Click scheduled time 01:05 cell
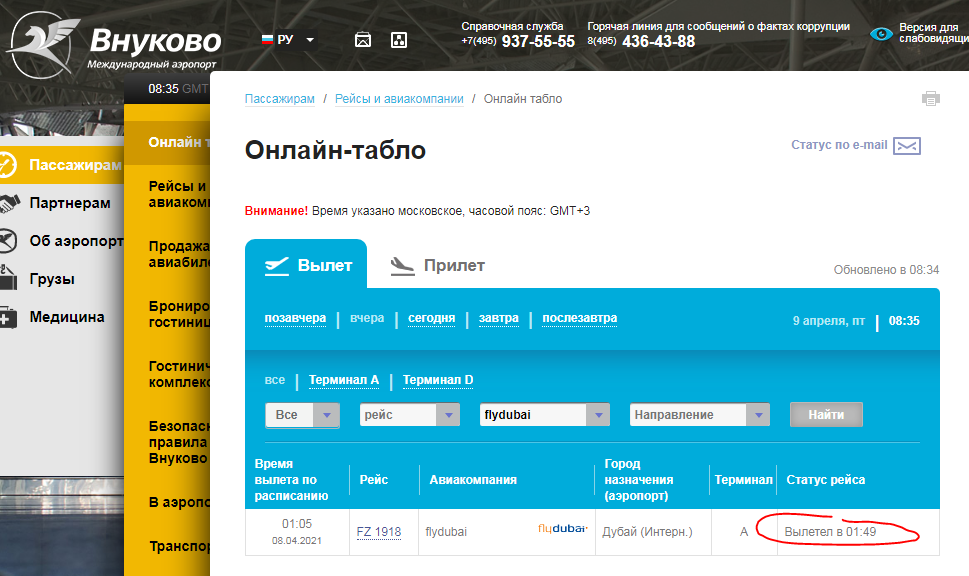Screen dimensions: 969x576 pyautogui.click(x=297, y=532)
